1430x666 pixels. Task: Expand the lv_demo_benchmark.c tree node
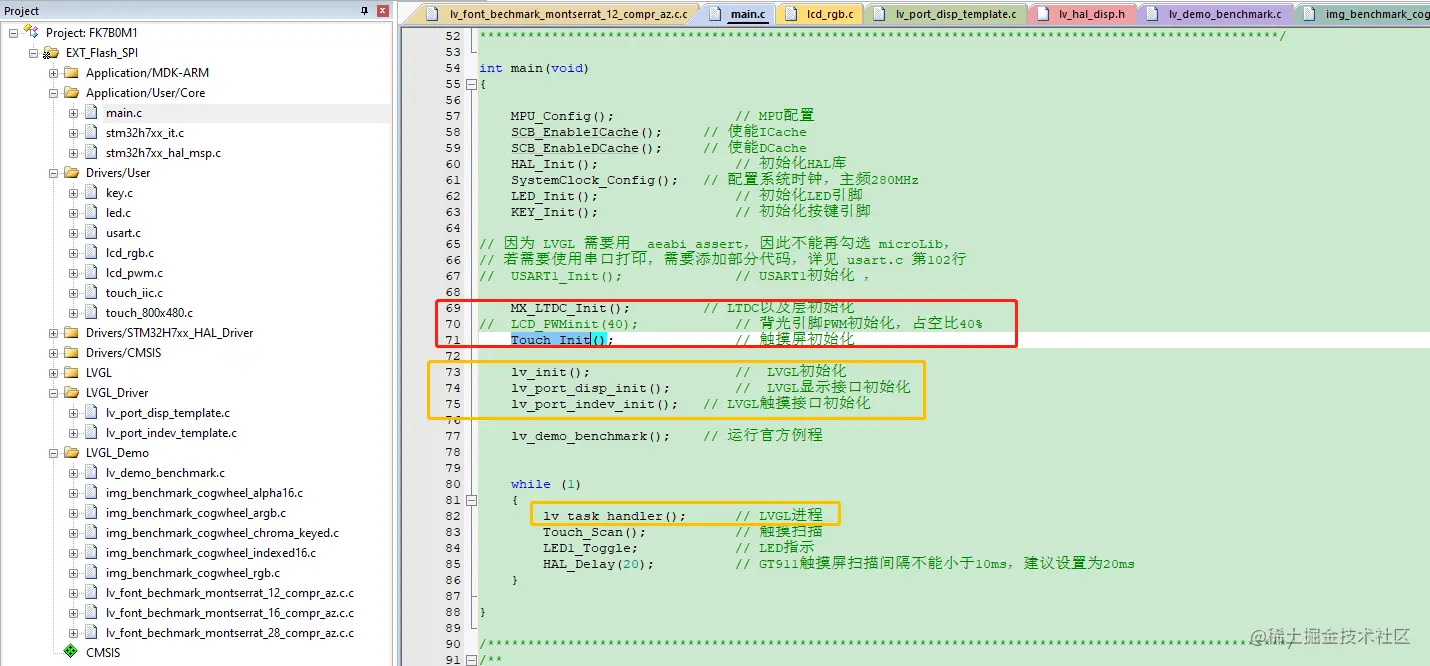click(x=73, y=472)
